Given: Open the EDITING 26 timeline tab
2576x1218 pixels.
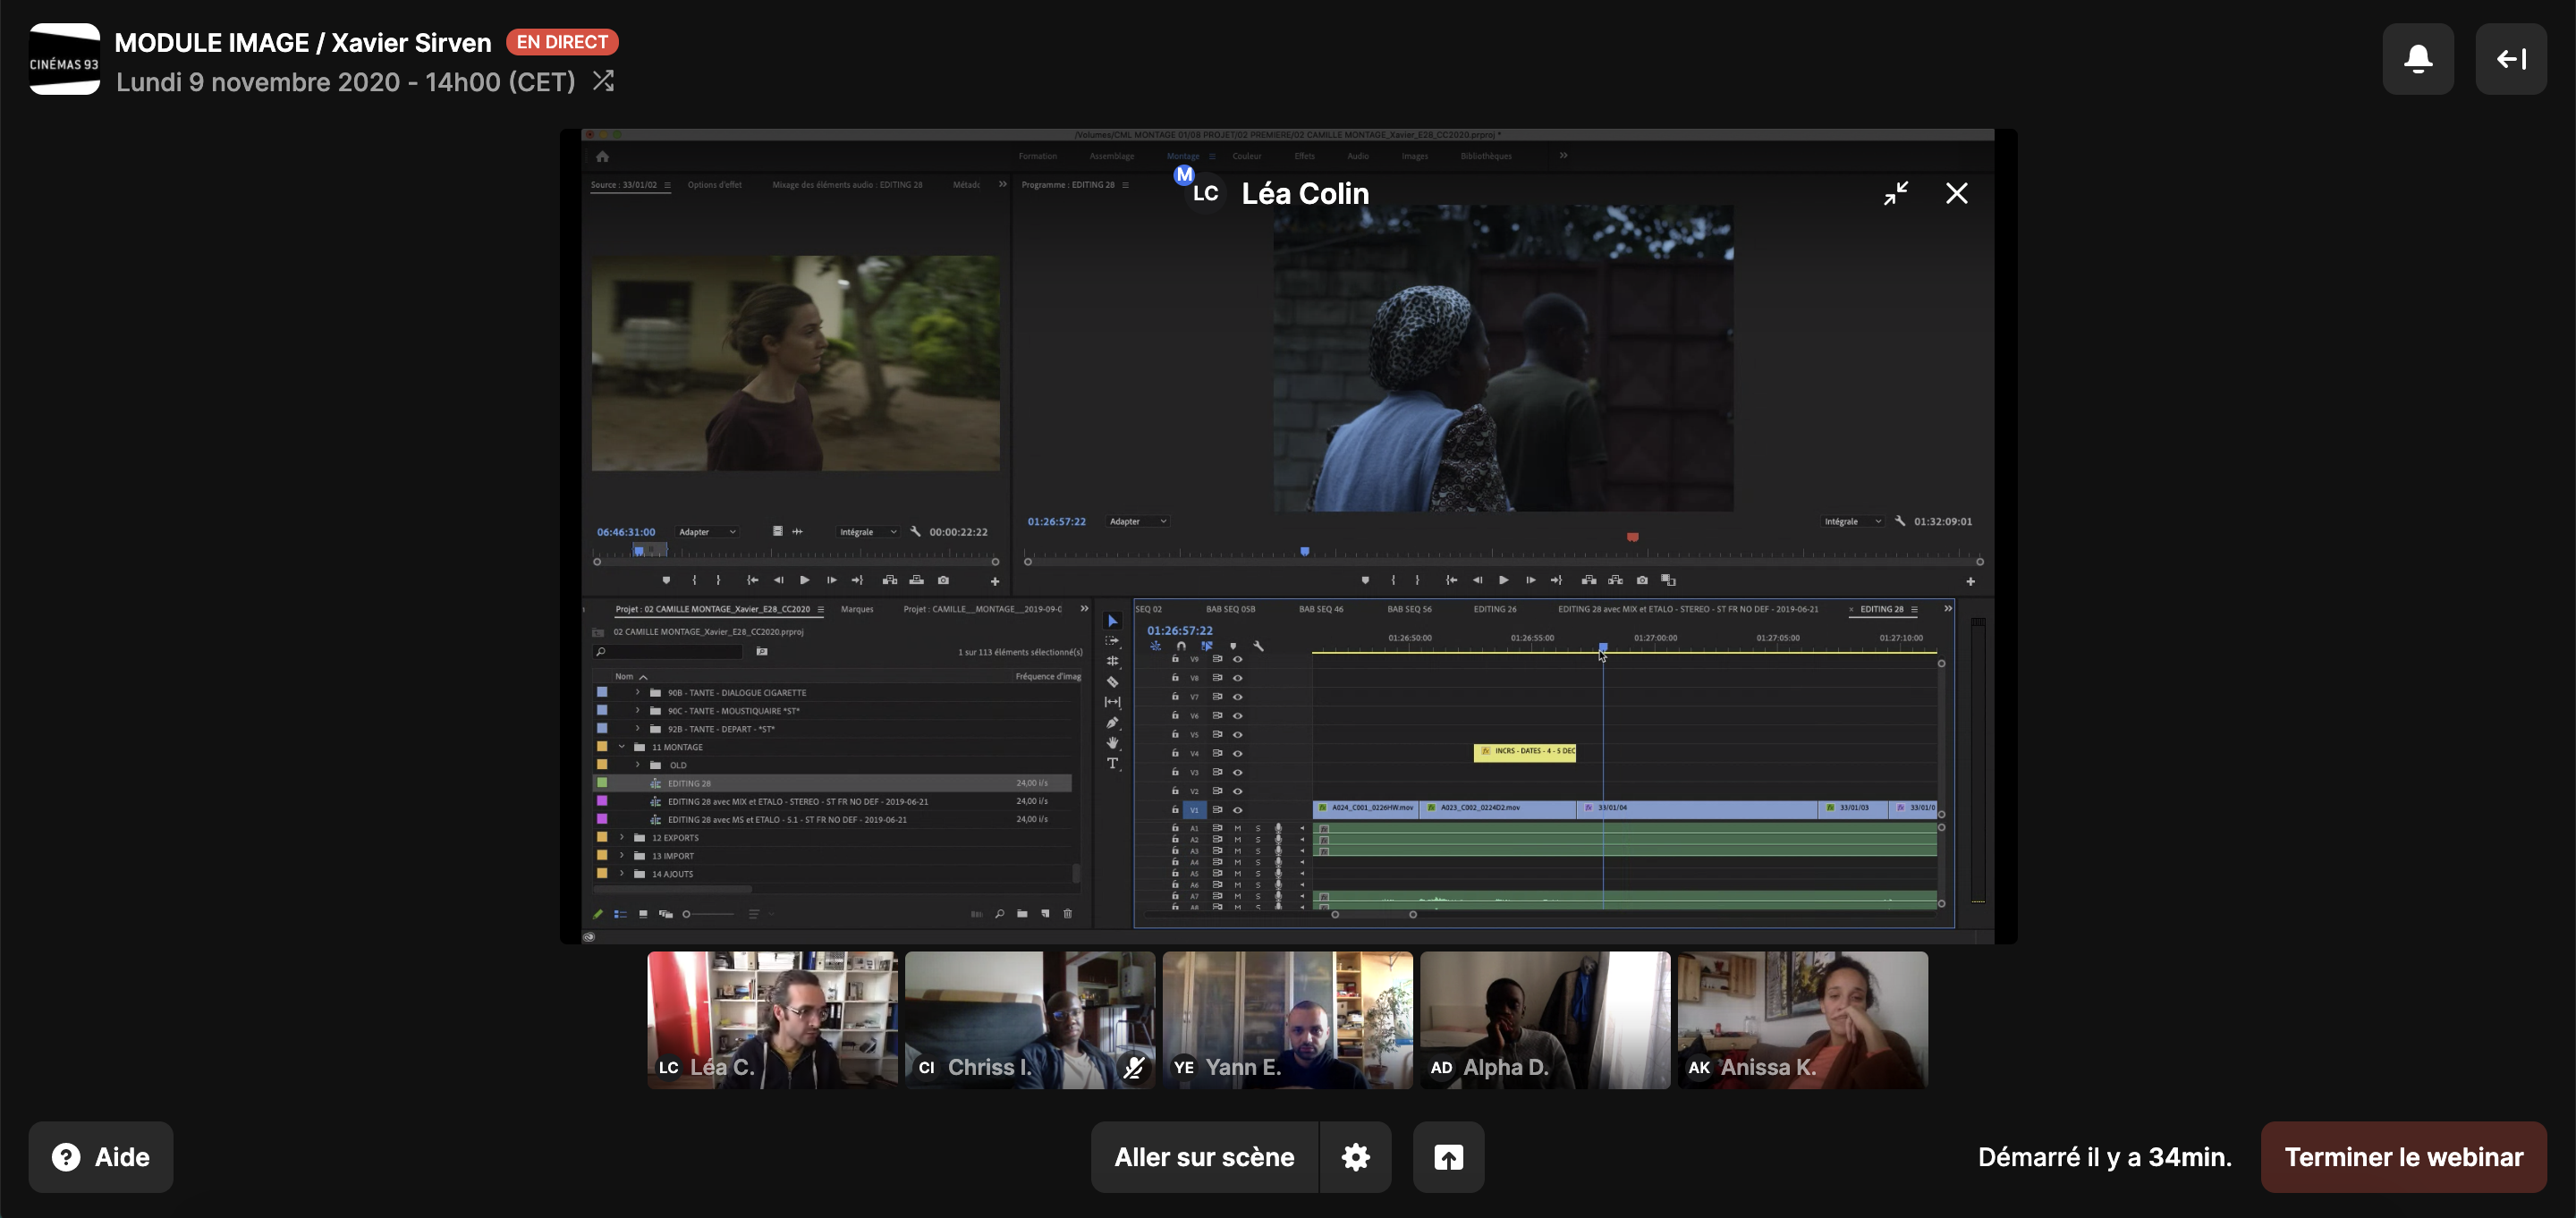Looking at the screenshot, I should (1494, 609).
